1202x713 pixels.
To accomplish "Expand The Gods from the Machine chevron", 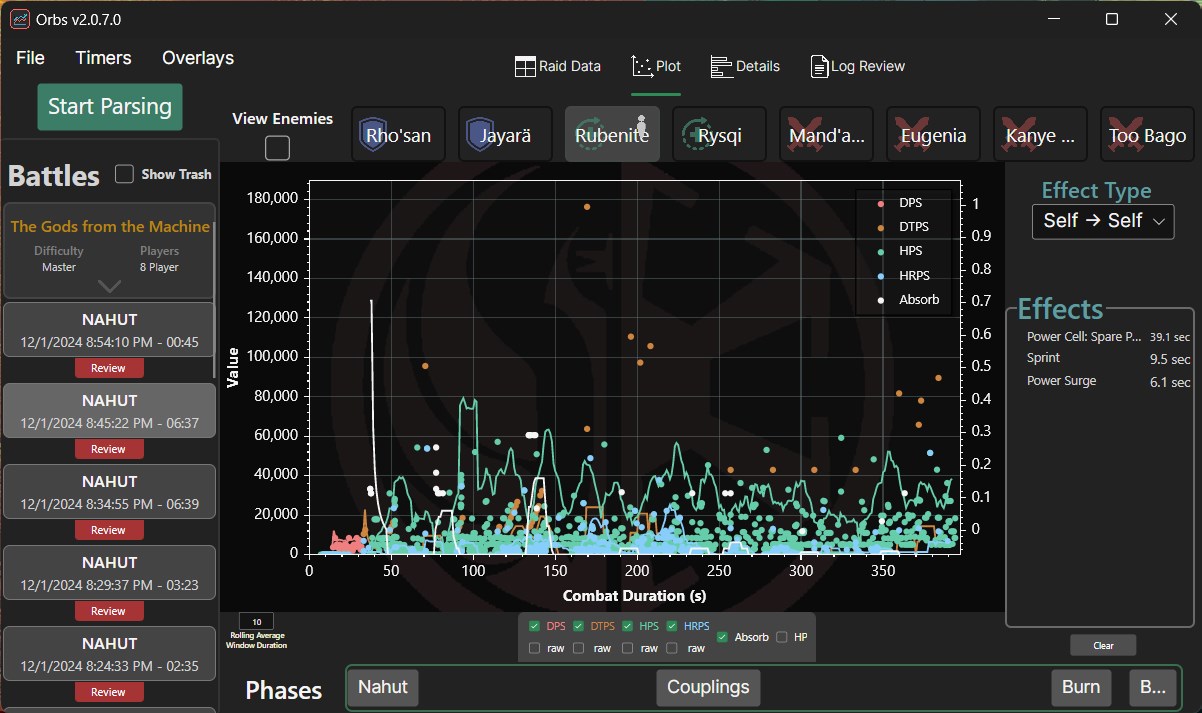I will (109, 286).
